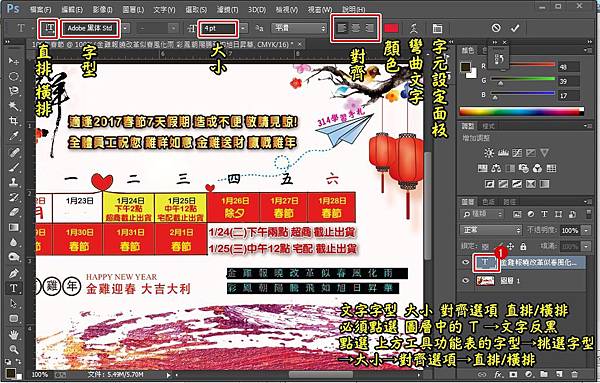The image size is (600, 383).
Task: Select the Move tool
Action: pos(14,61)
